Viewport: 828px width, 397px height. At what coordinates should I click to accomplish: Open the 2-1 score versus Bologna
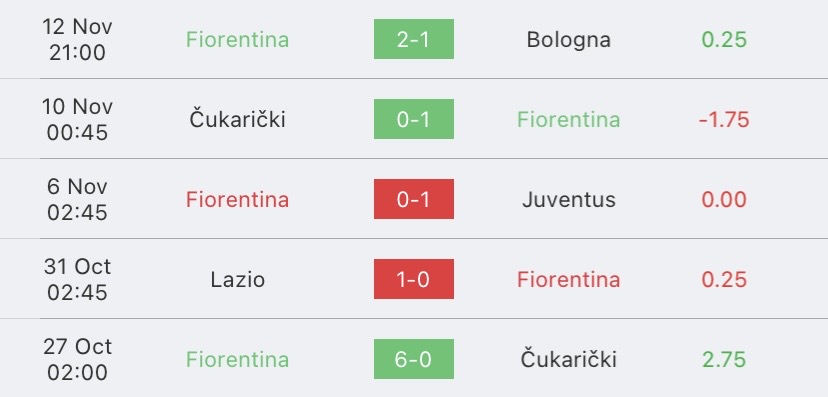click(413, 39)
